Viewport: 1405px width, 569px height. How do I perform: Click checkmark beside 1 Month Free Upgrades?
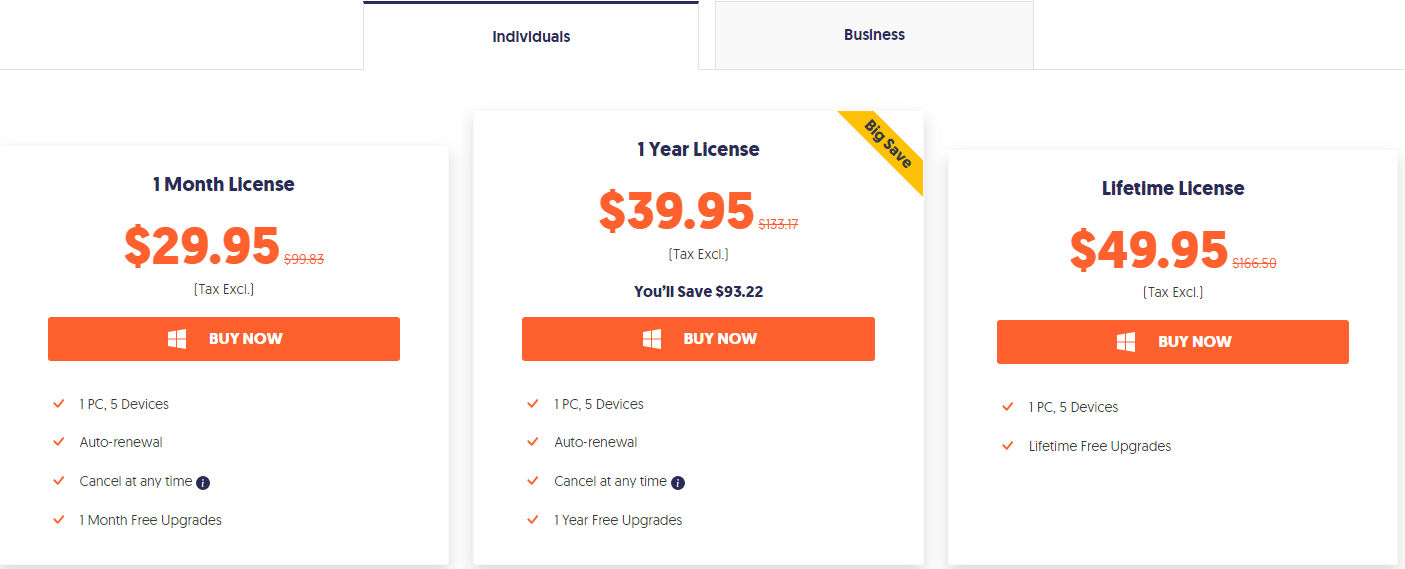(59, 520)
